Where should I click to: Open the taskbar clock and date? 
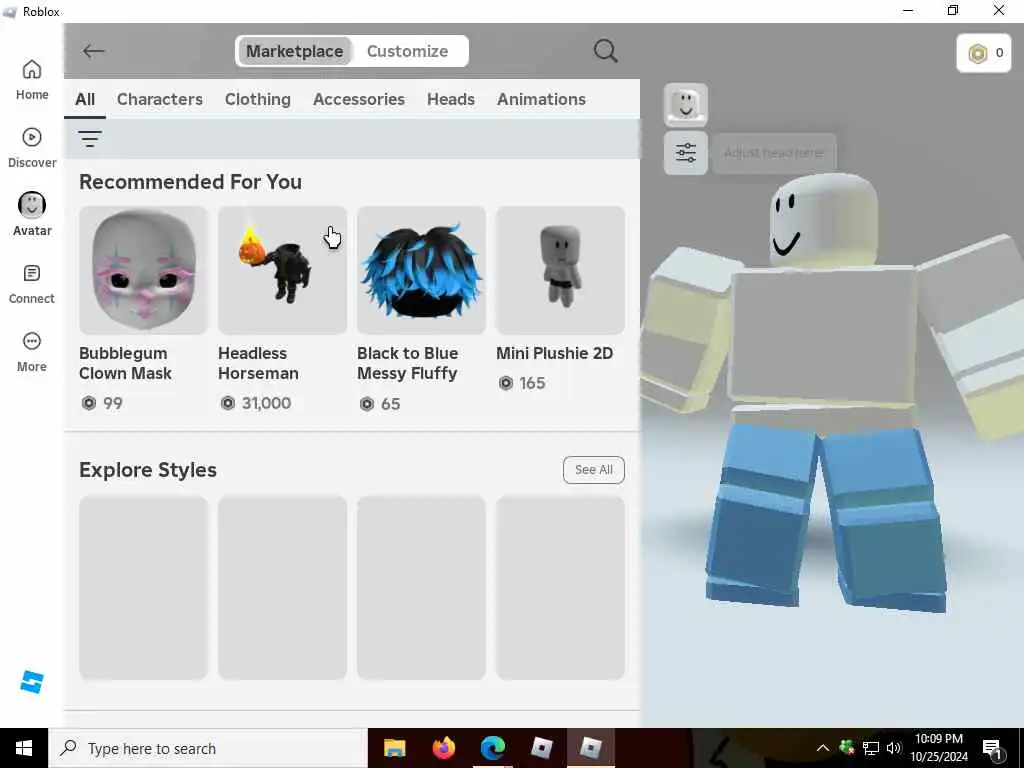point(939,748)
